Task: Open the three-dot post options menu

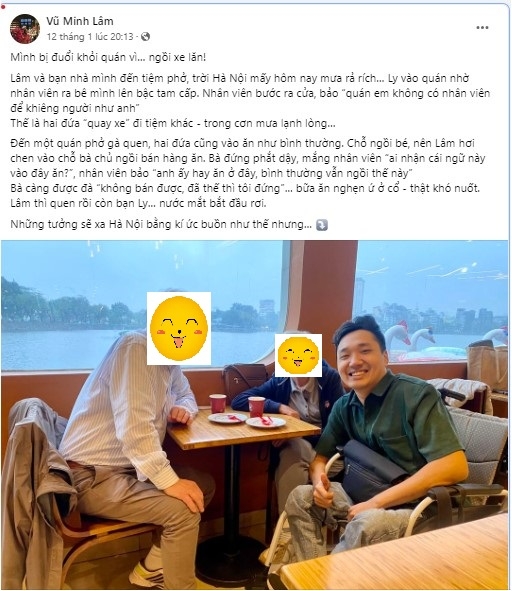Action: click(x=482, y=28)
